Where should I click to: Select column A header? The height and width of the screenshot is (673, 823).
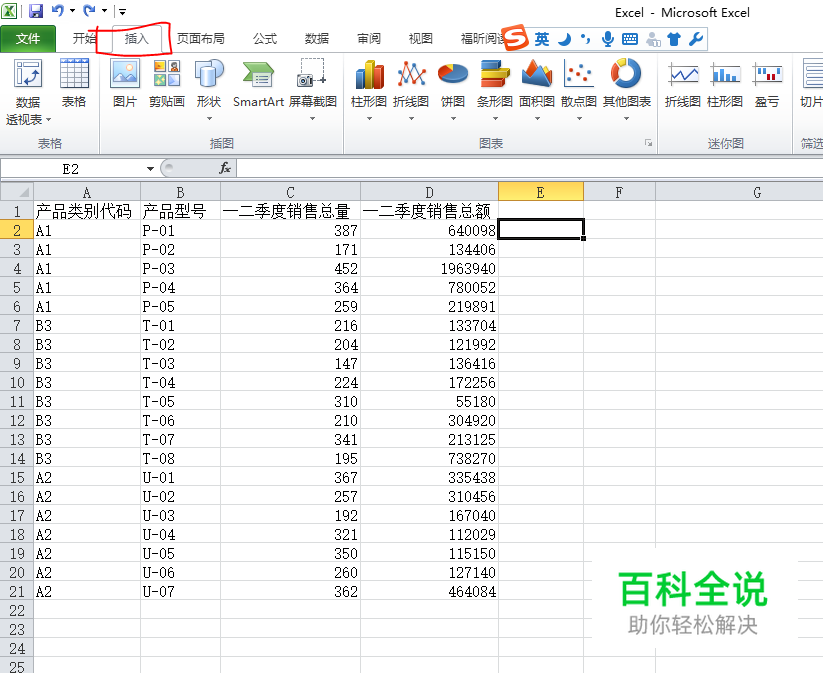coord(87,192)
